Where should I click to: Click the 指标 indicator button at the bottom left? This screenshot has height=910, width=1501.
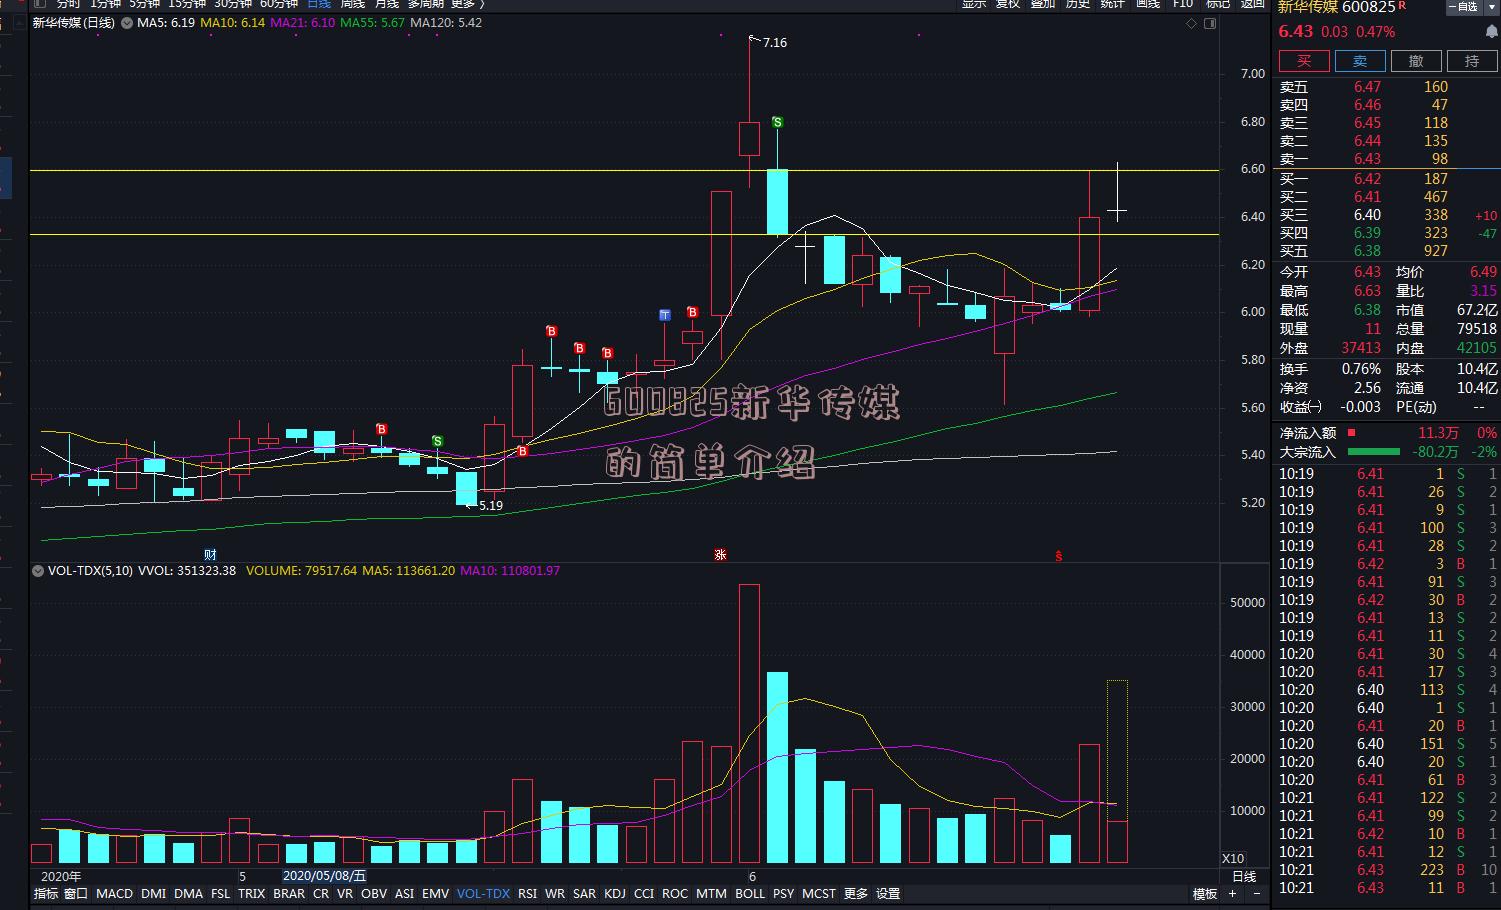pos(46,894)
